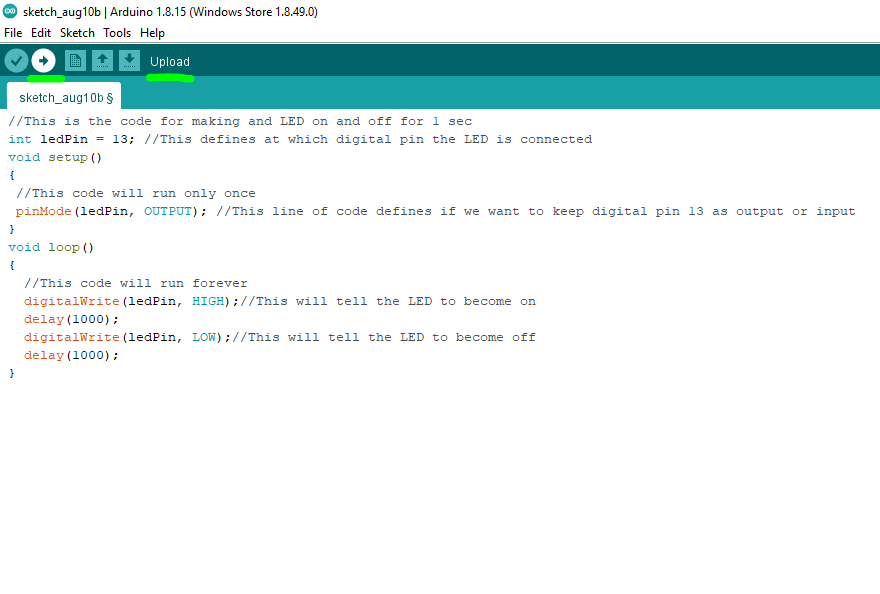Click 'void loop()' line
This screenshot has width=880, height=594.
pos(51,247)
